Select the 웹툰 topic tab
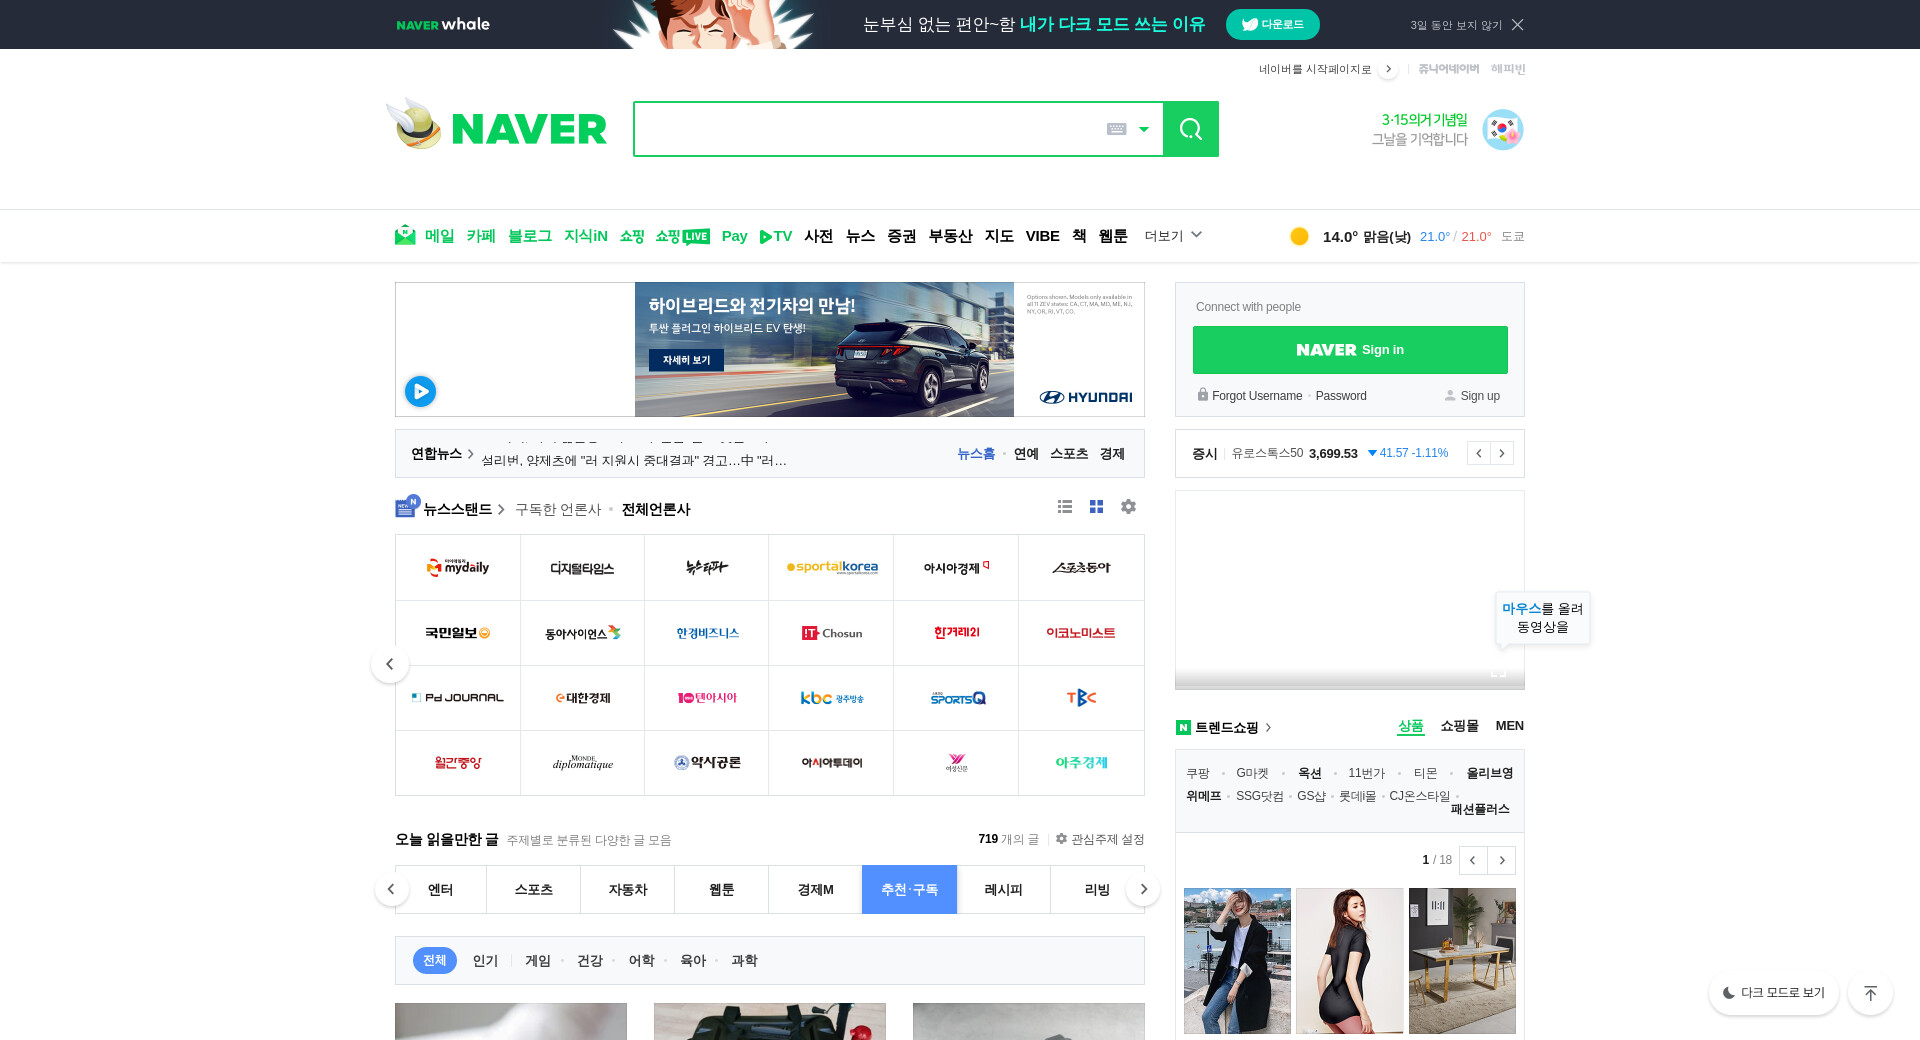 pos(721,889)
